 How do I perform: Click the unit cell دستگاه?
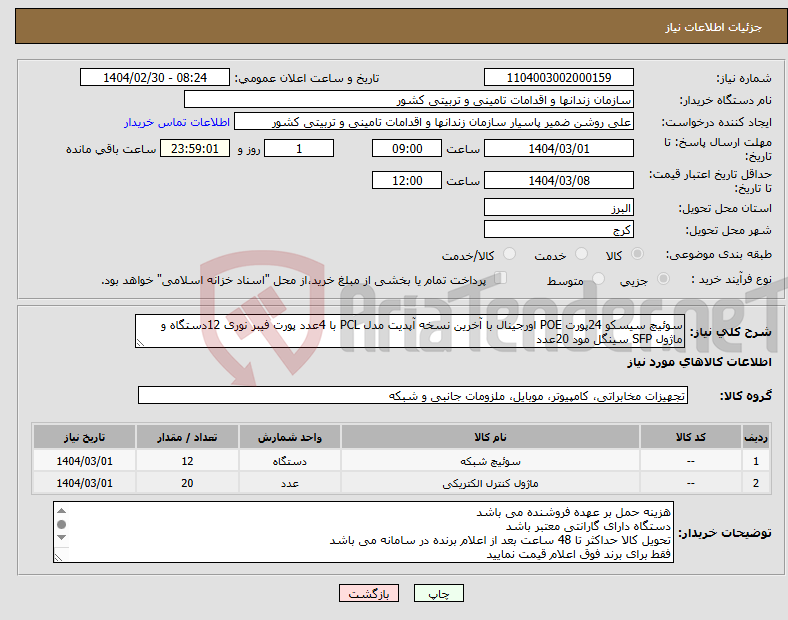(289, 461)
